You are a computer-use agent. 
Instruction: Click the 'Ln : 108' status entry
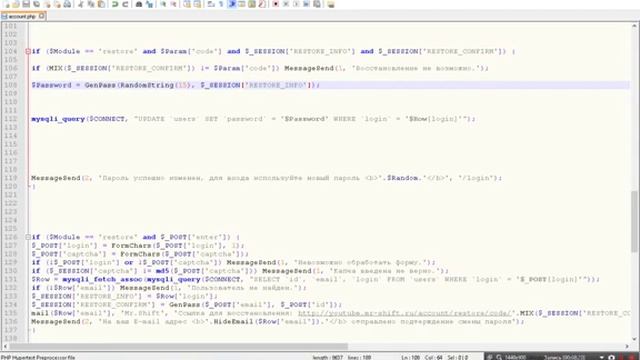[411, 357]
